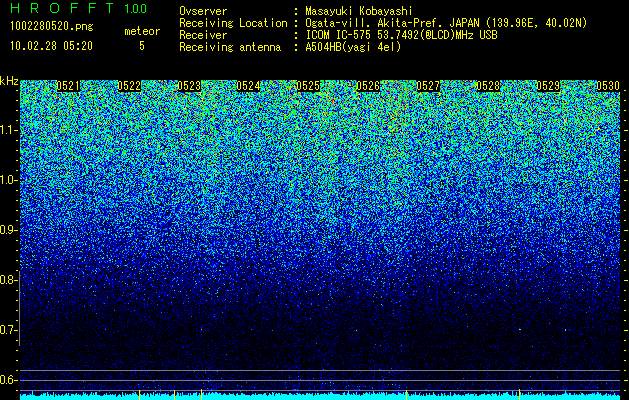
Task: Click the HROFFT 1.0.0 title text
Action: 79,8
